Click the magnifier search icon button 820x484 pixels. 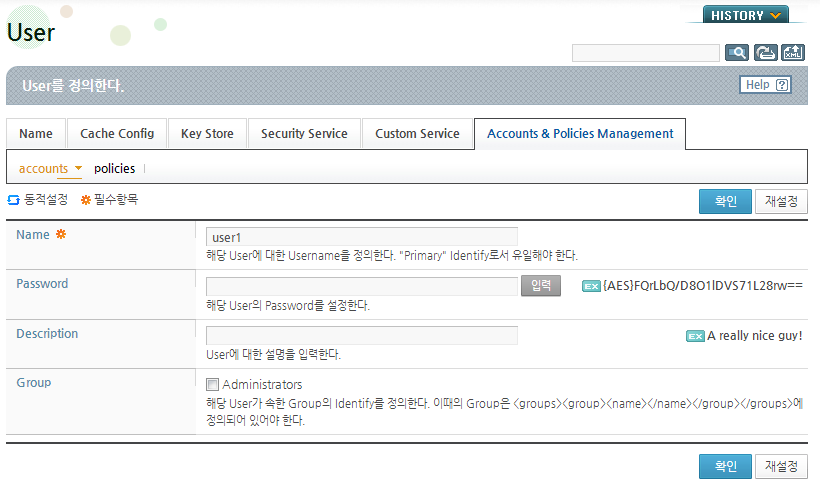point(737,53)
